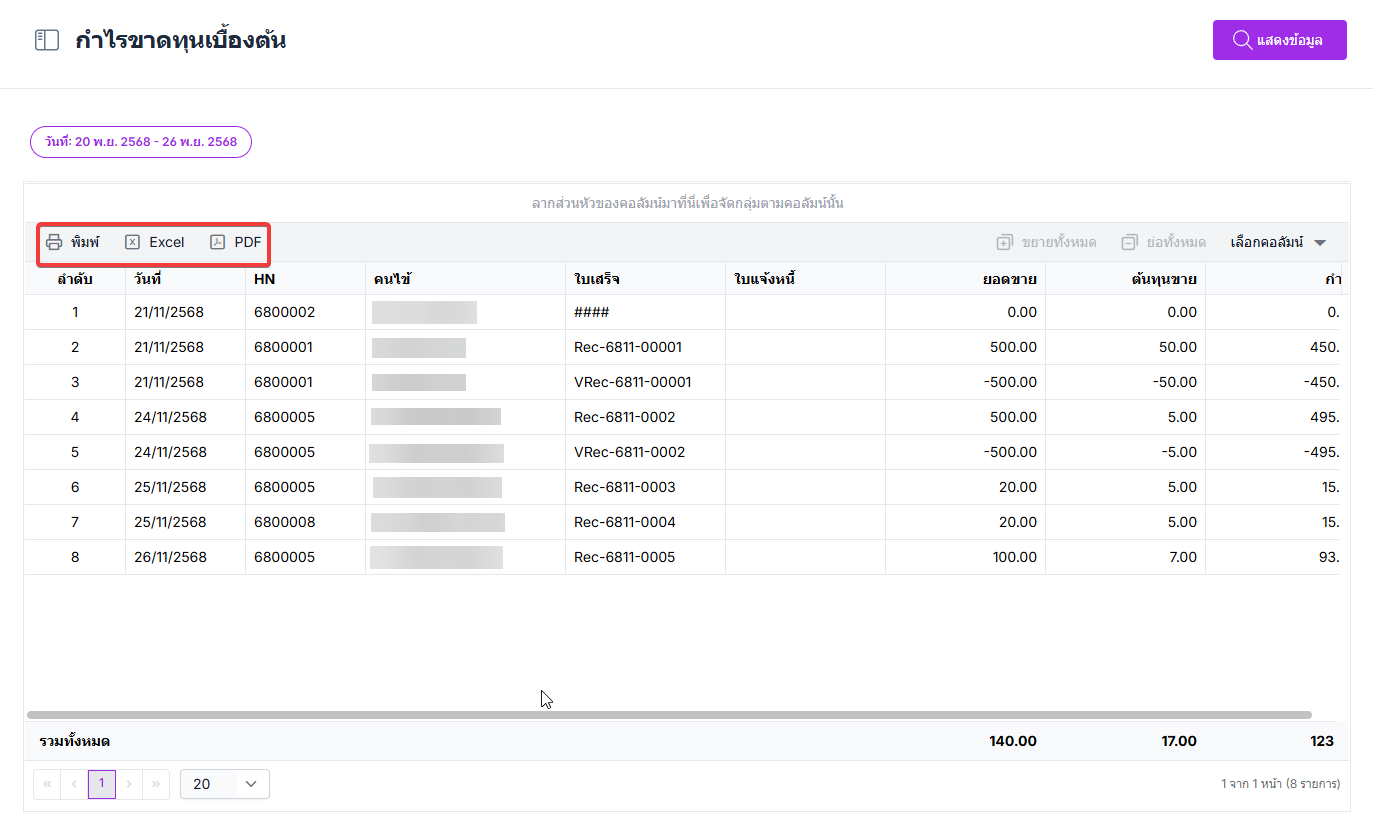Select page number 1
1373x815 pixels.
[101, 784]
